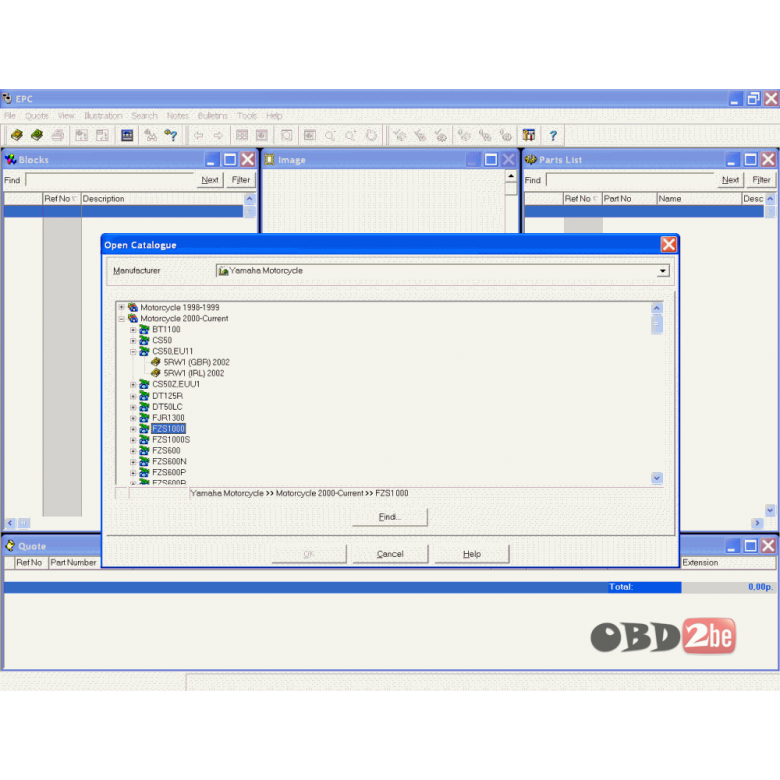This screenshot has height=780, width=780.
Task: Click the Image panel title icon
Action: [270, 160]
